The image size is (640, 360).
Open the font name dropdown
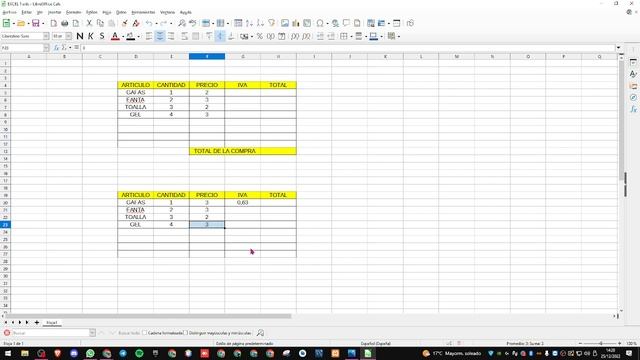pyautogui.click(x=46, y=36)
